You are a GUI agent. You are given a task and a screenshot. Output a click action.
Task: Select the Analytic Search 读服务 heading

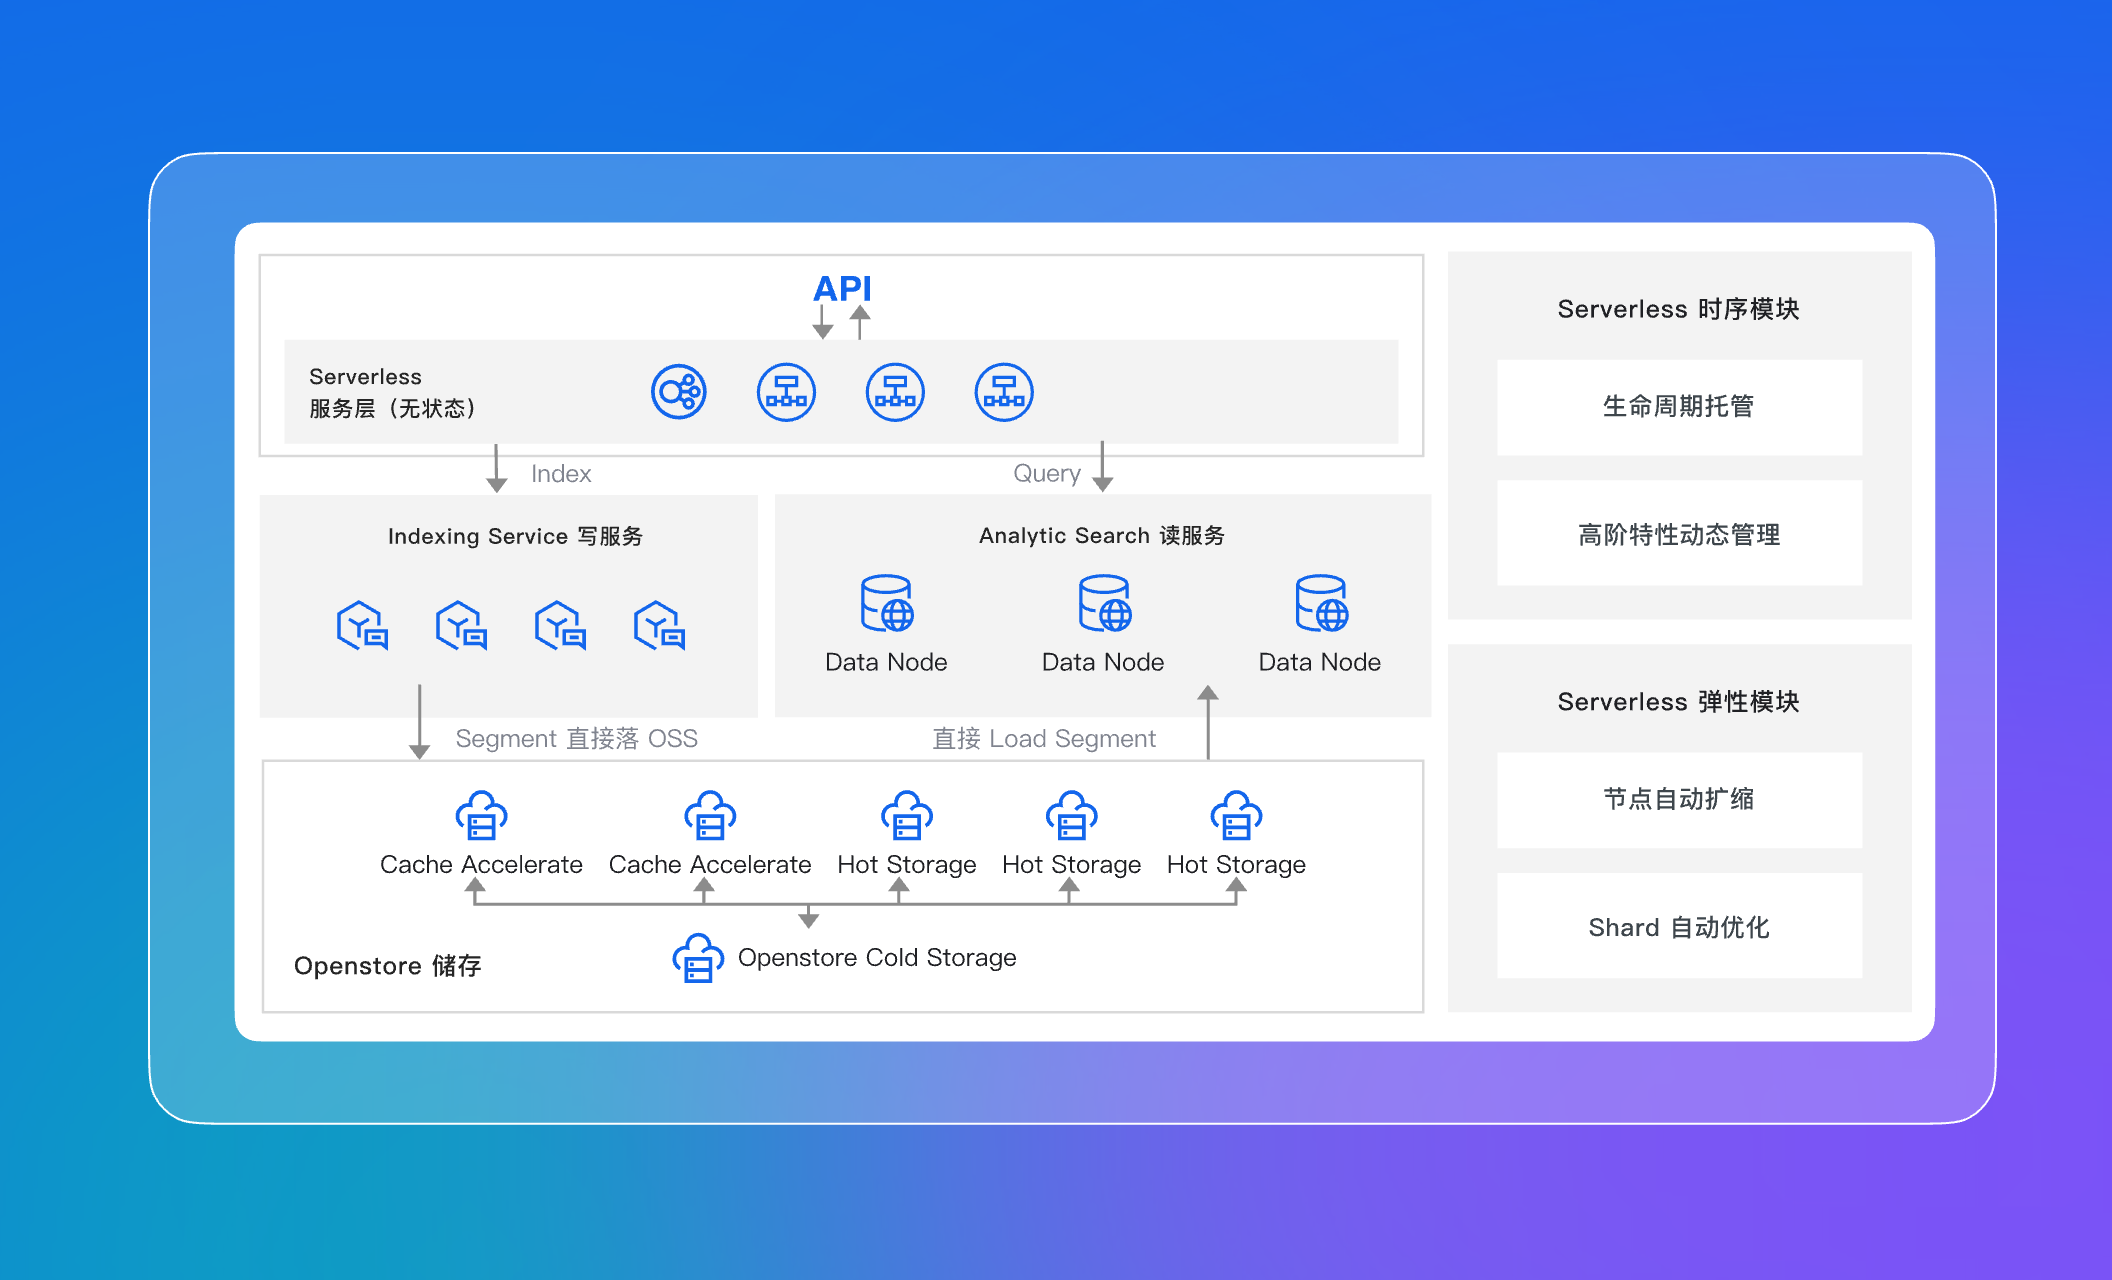click(1102, 535)
